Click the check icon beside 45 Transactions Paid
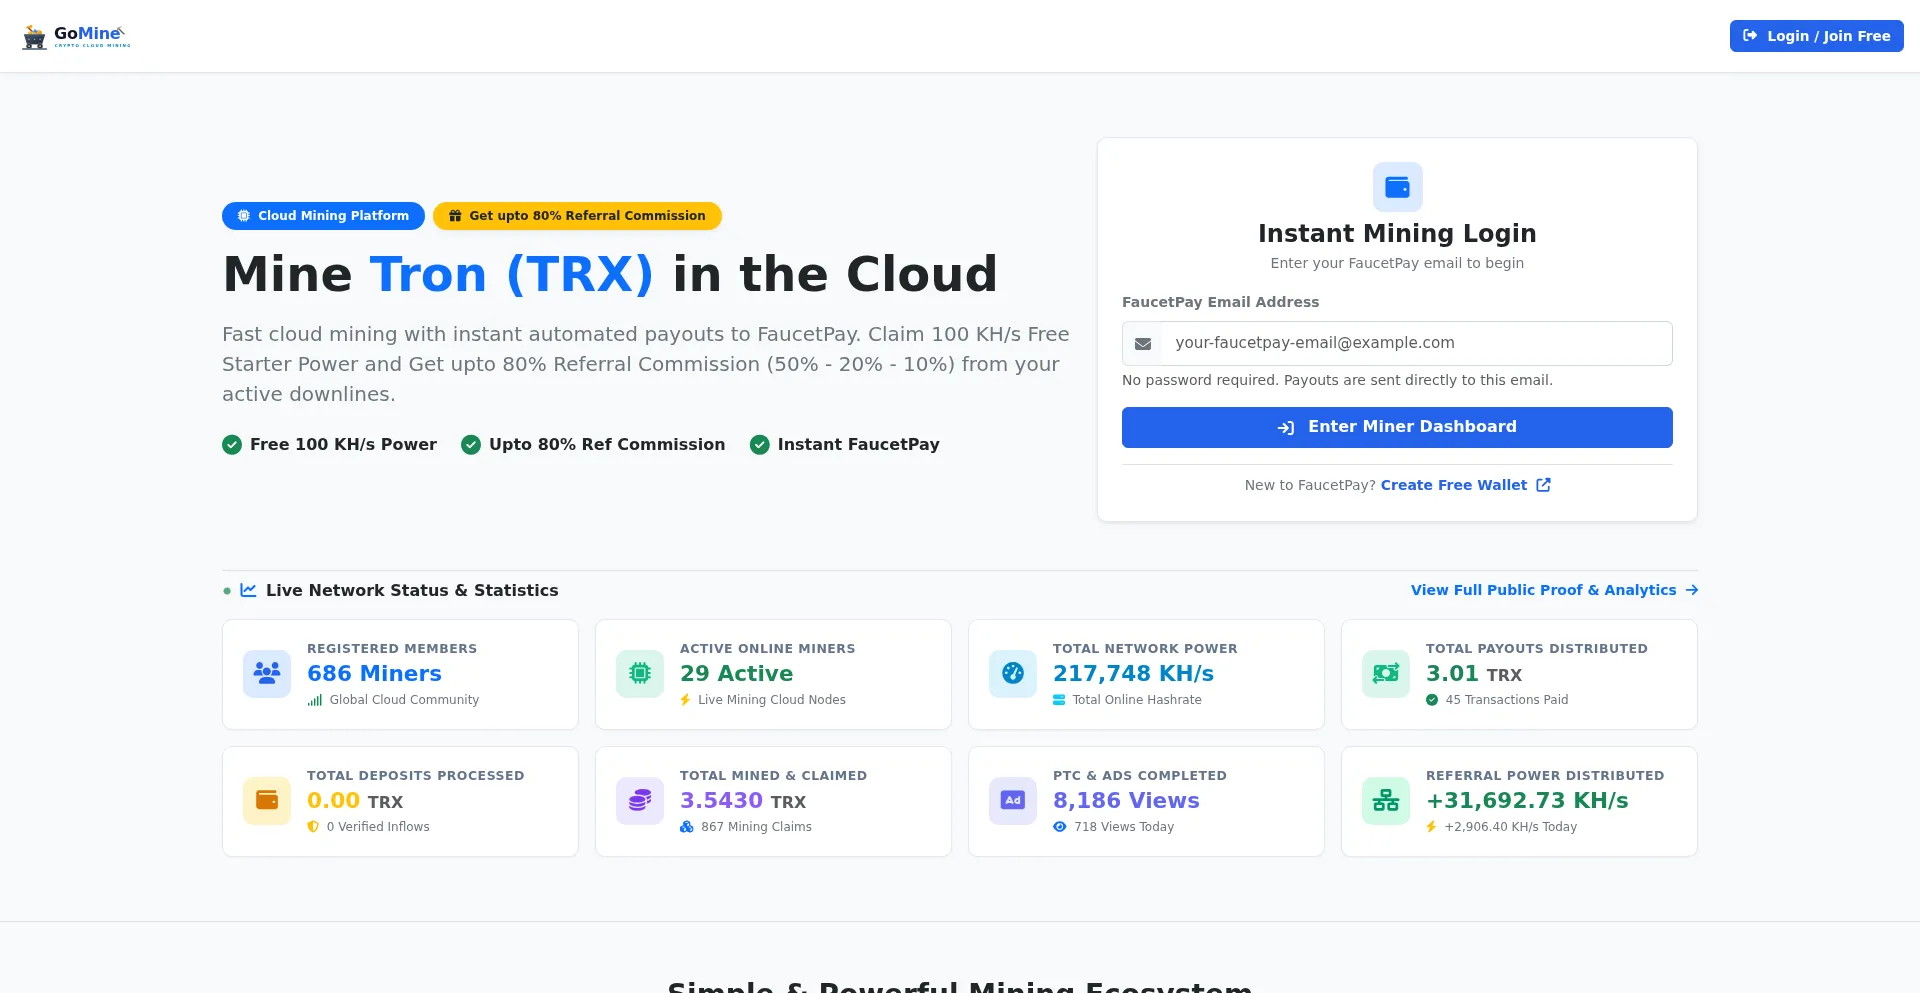 click(1432, 700)
